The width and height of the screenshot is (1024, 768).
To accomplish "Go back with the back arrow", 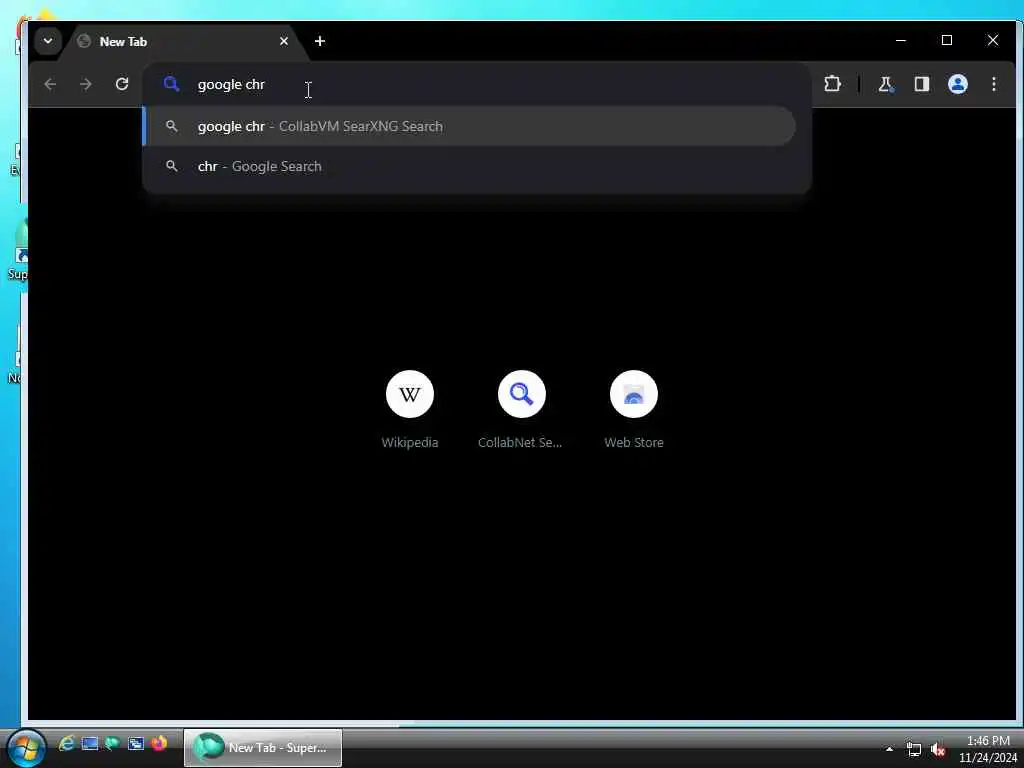I will [50, 84].
